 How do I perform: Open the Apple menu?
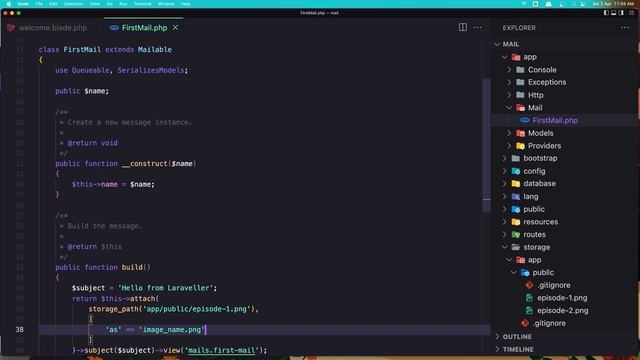pyautogui.click(x=9, y=4)
